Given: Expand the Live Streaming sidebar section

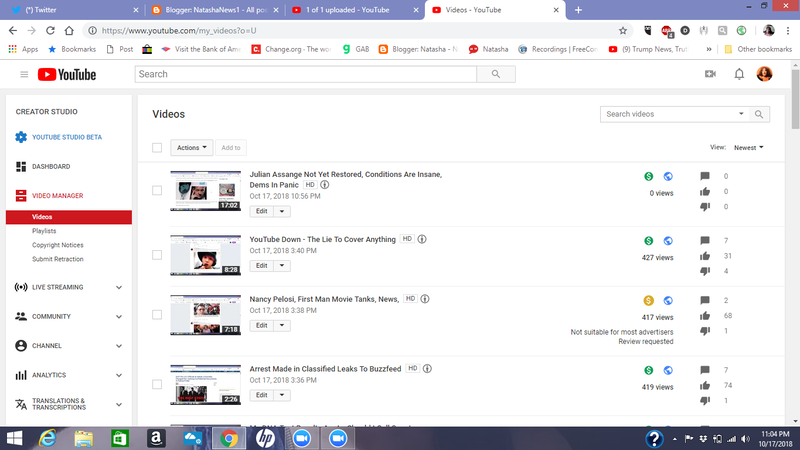Looking at the screenshot, I should pyautogui.click(x=119, y=288).
